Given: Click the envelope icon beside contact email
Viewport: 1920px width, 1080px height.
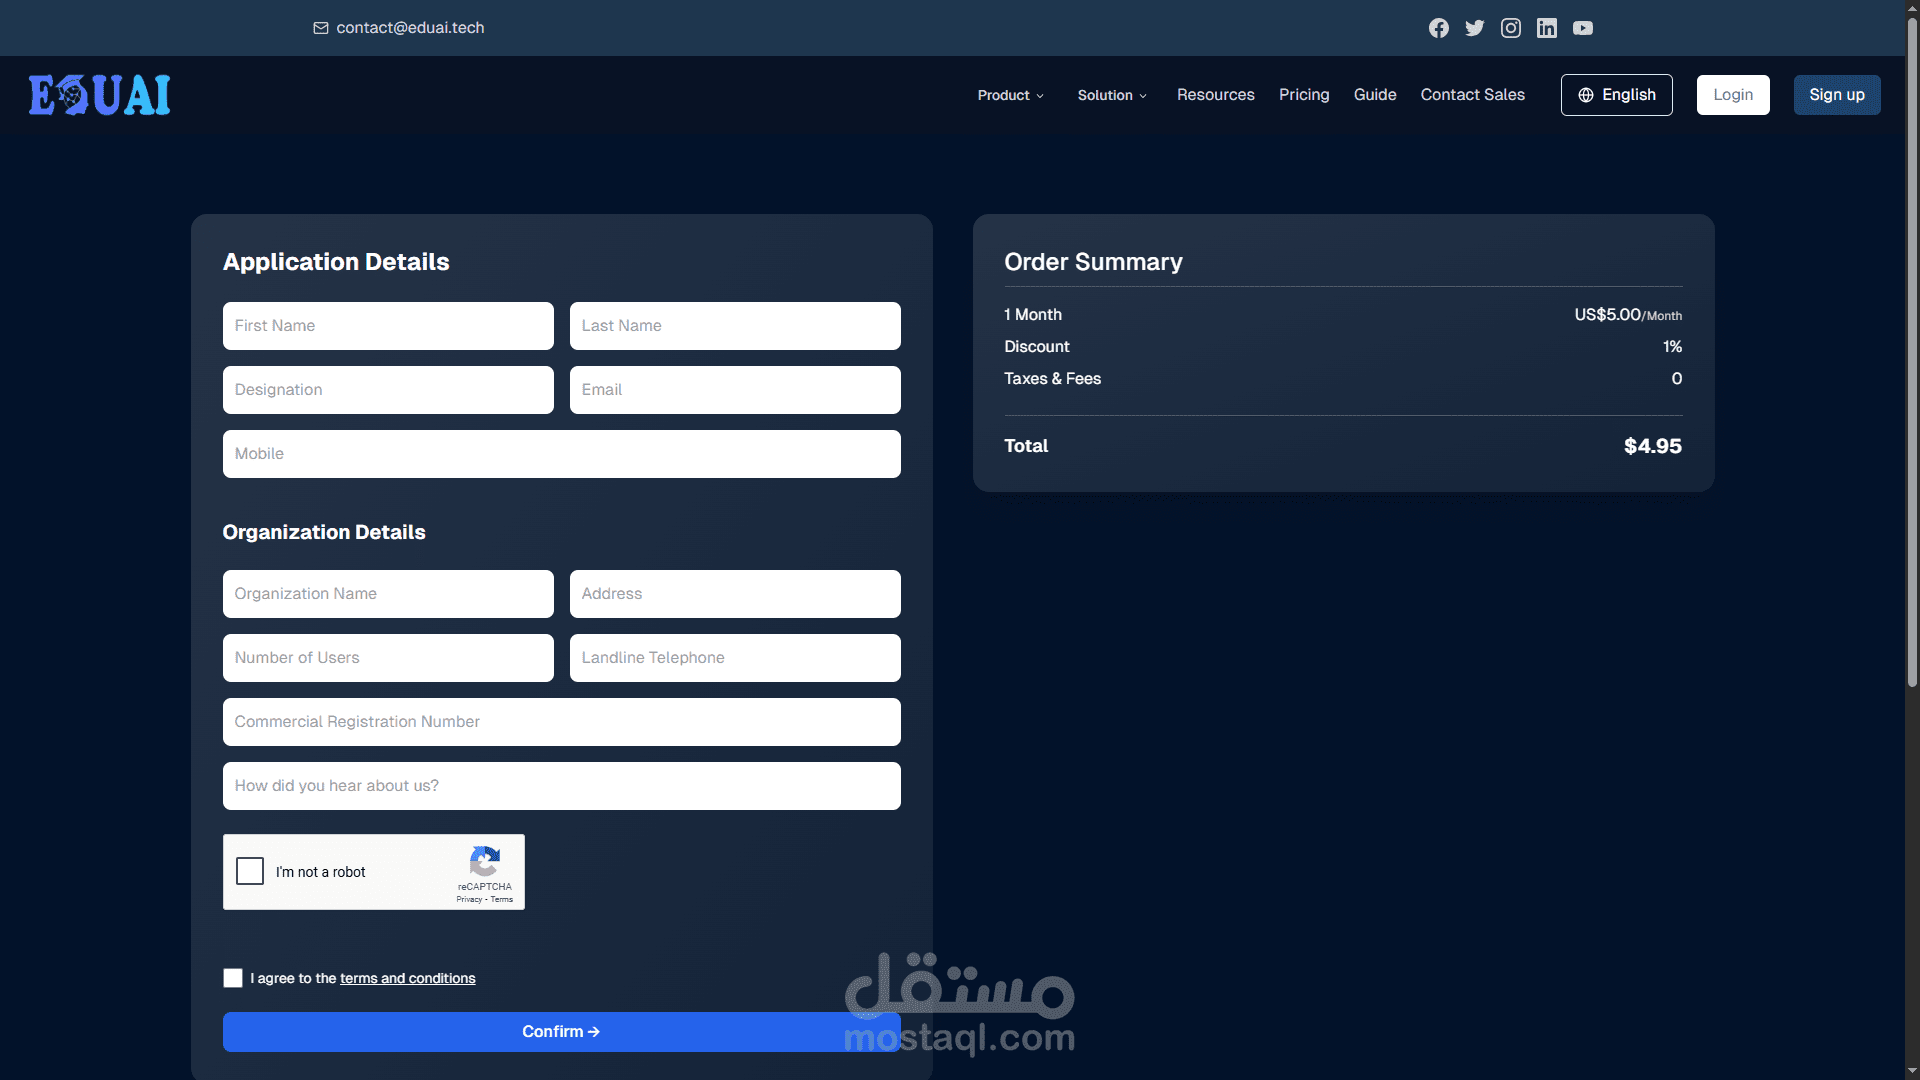Looking at the screenshot, I should (x=320, y=28).
